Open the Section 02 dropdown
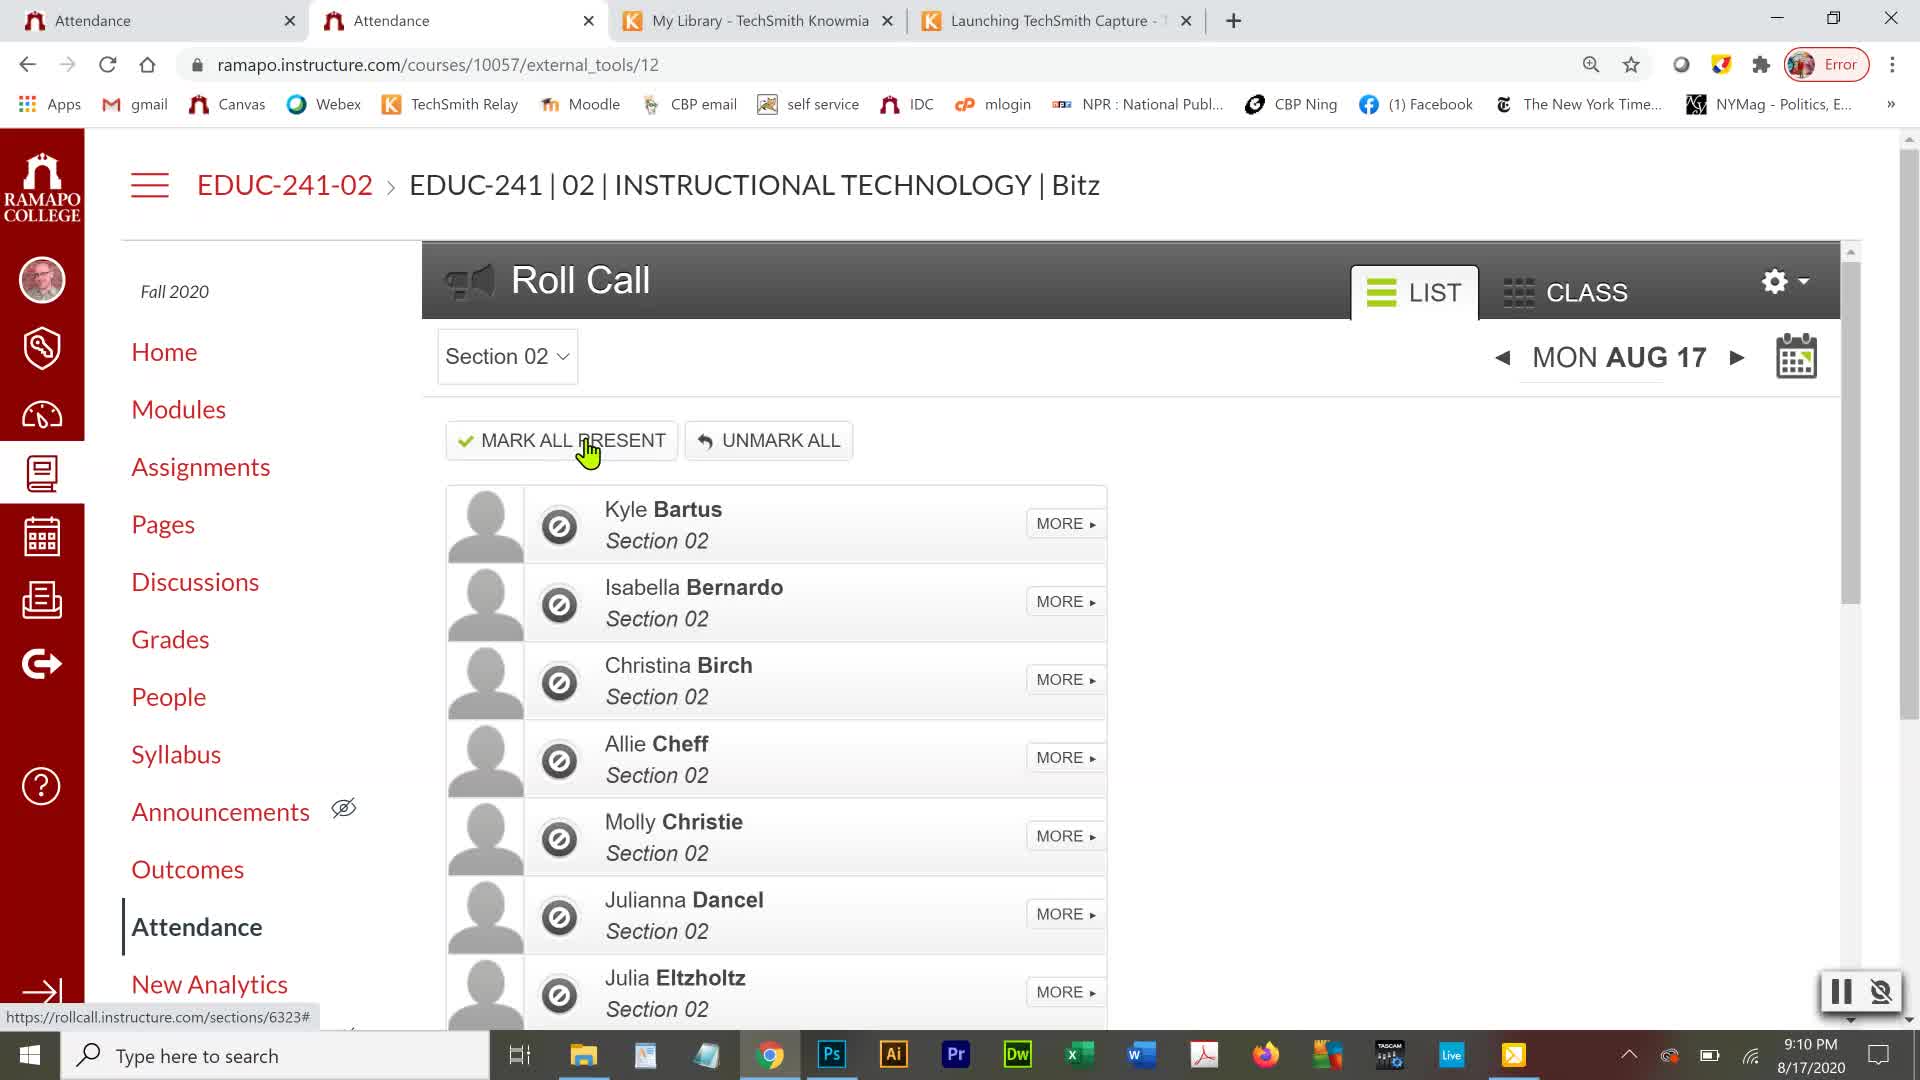 pos(507,357)
